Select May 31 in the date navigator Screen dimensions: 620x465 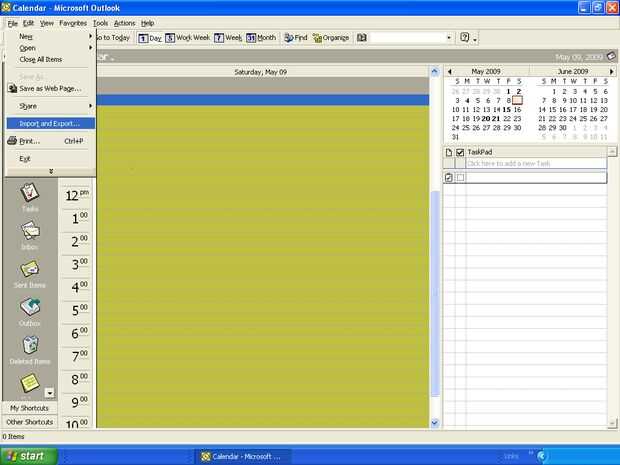coord(456,137)
